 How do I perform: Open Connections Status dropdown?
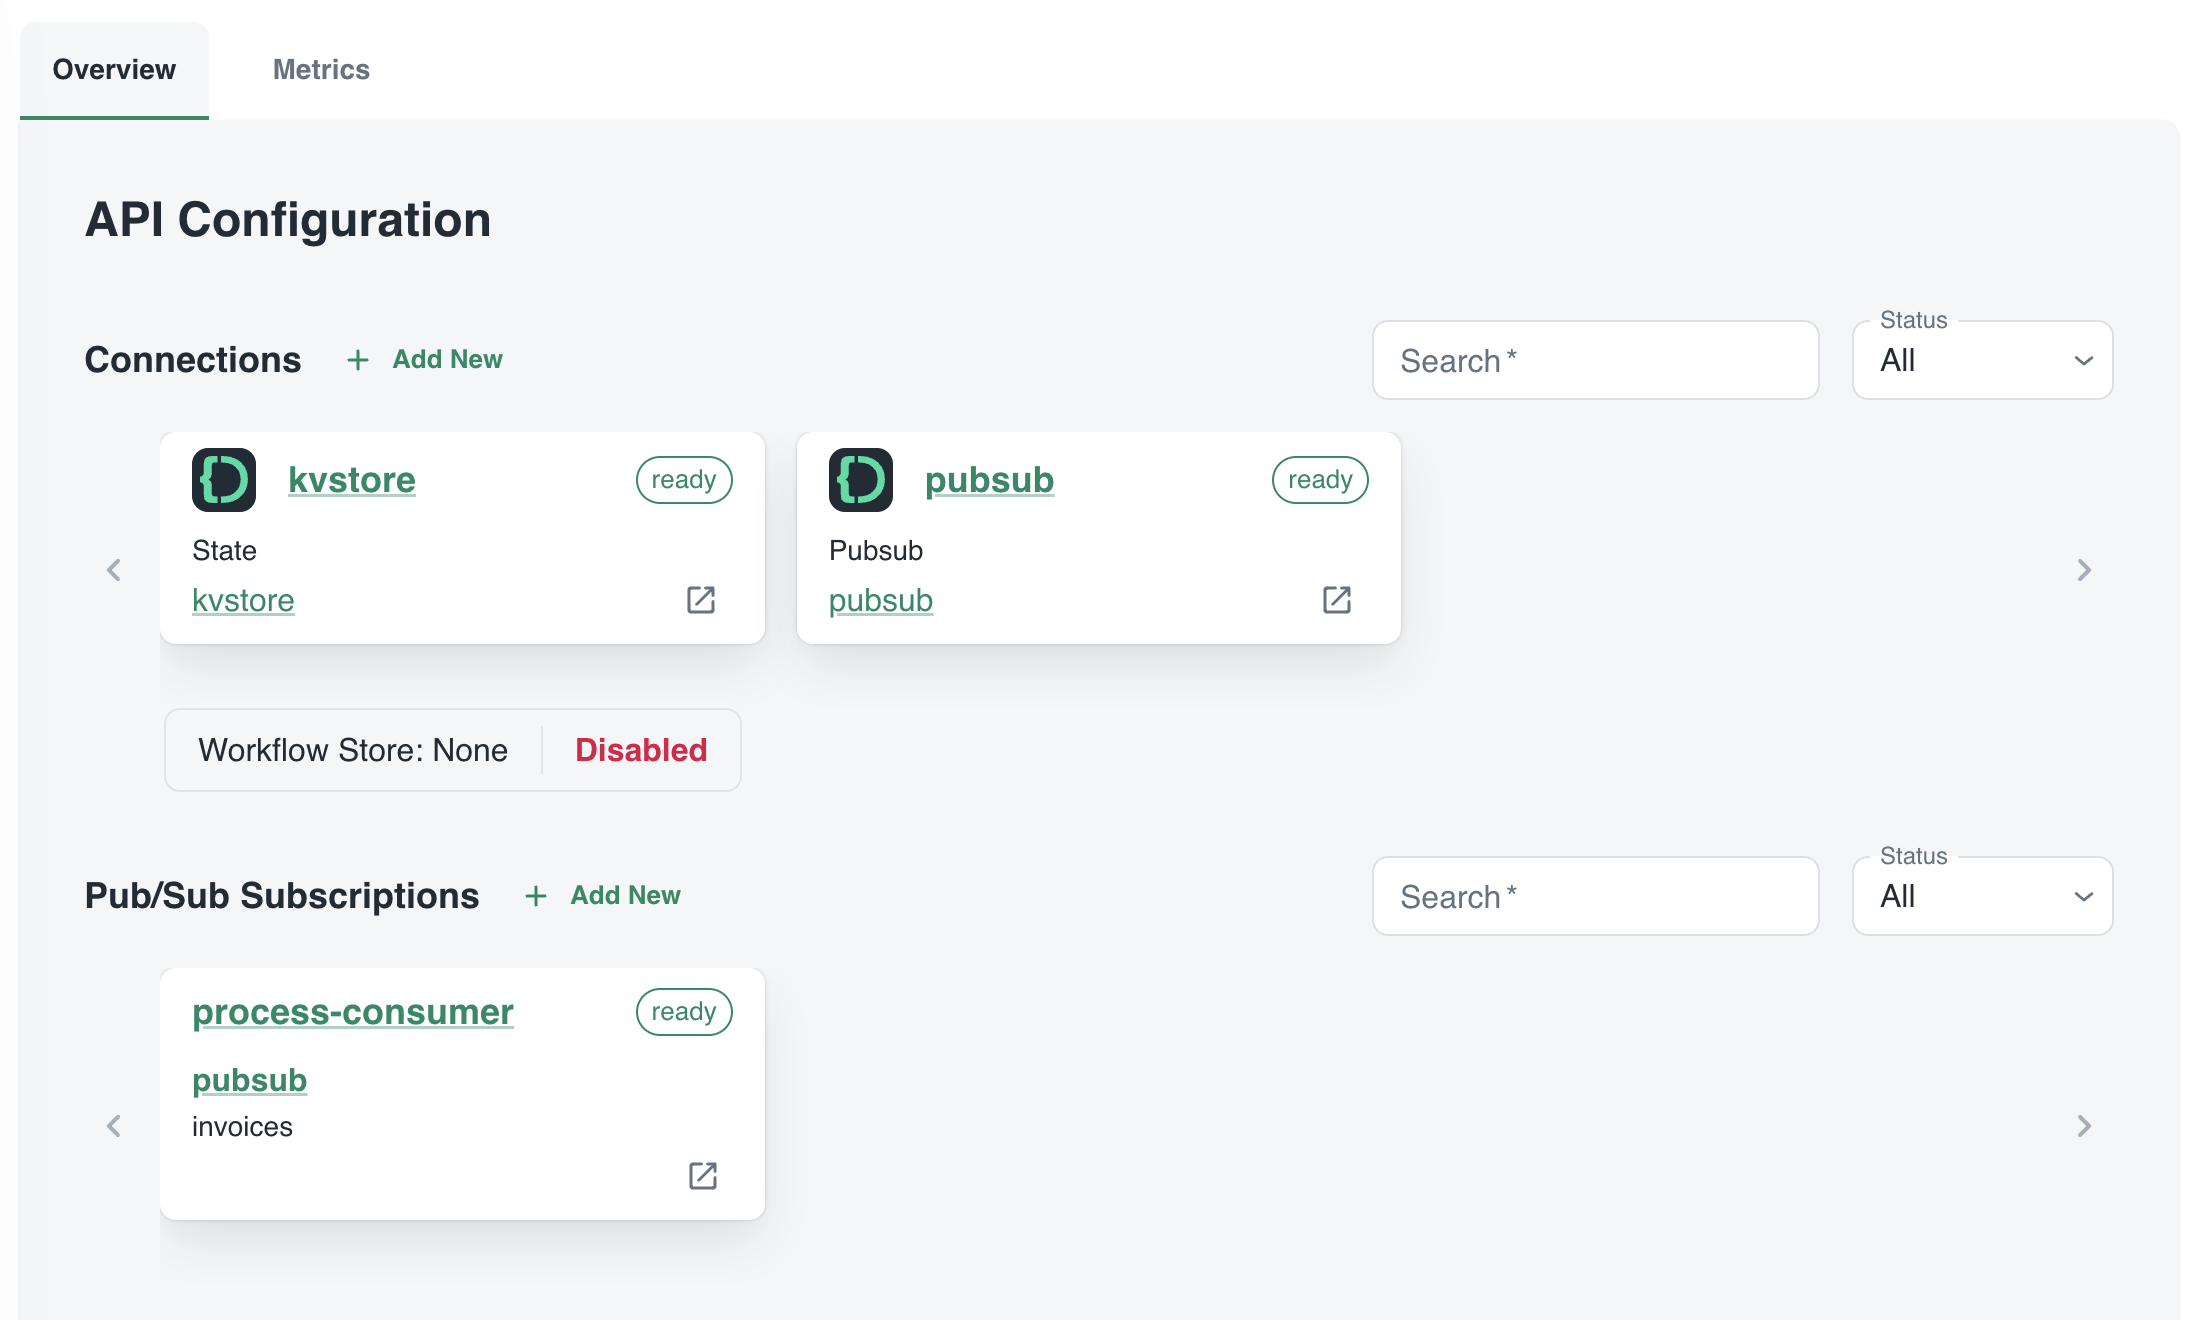(1982, 360)
